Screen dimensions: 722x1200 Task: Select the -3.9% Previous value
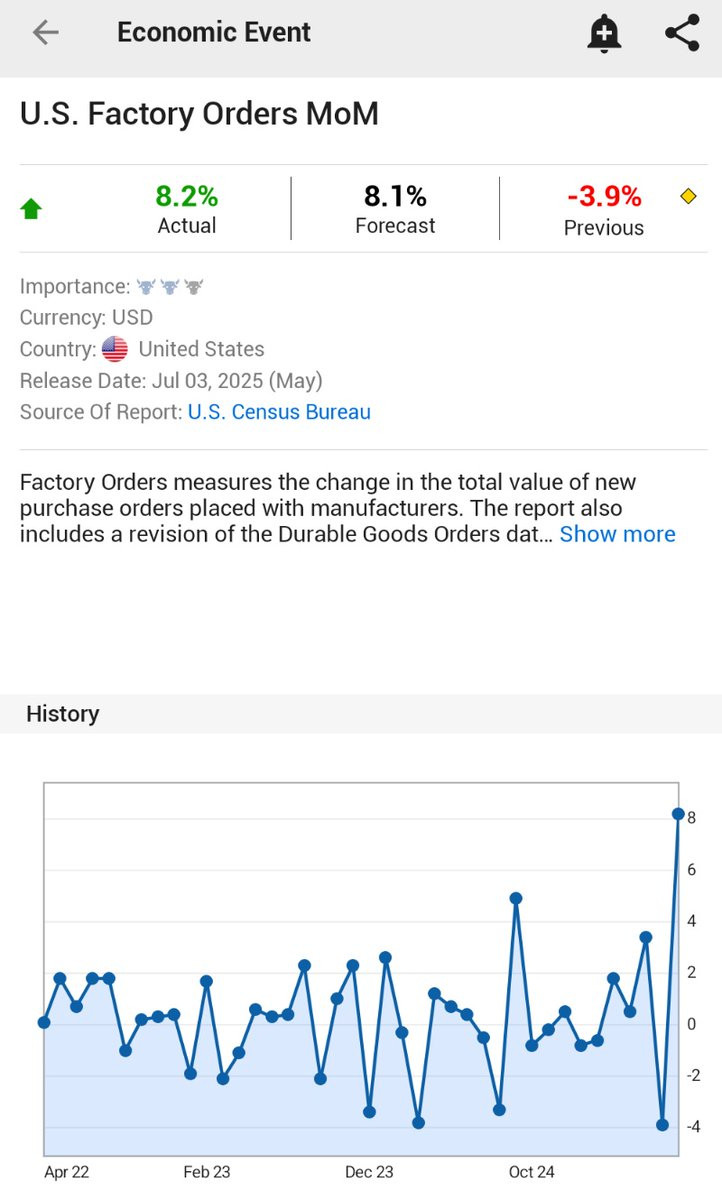604,196
